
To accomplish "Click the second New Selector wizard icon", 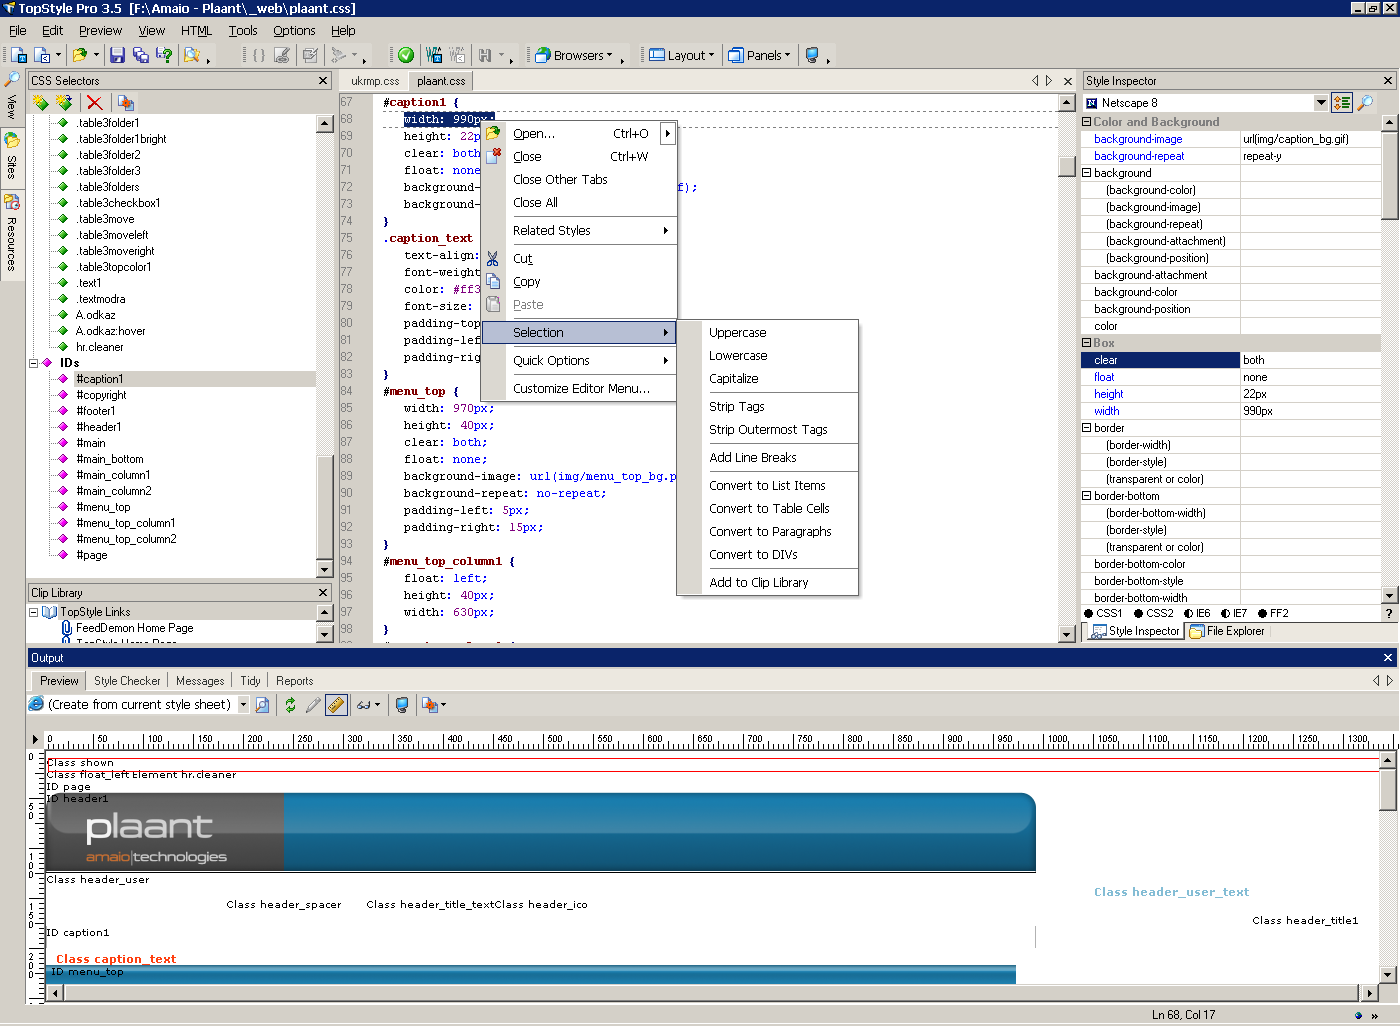I will click(65, 102).
